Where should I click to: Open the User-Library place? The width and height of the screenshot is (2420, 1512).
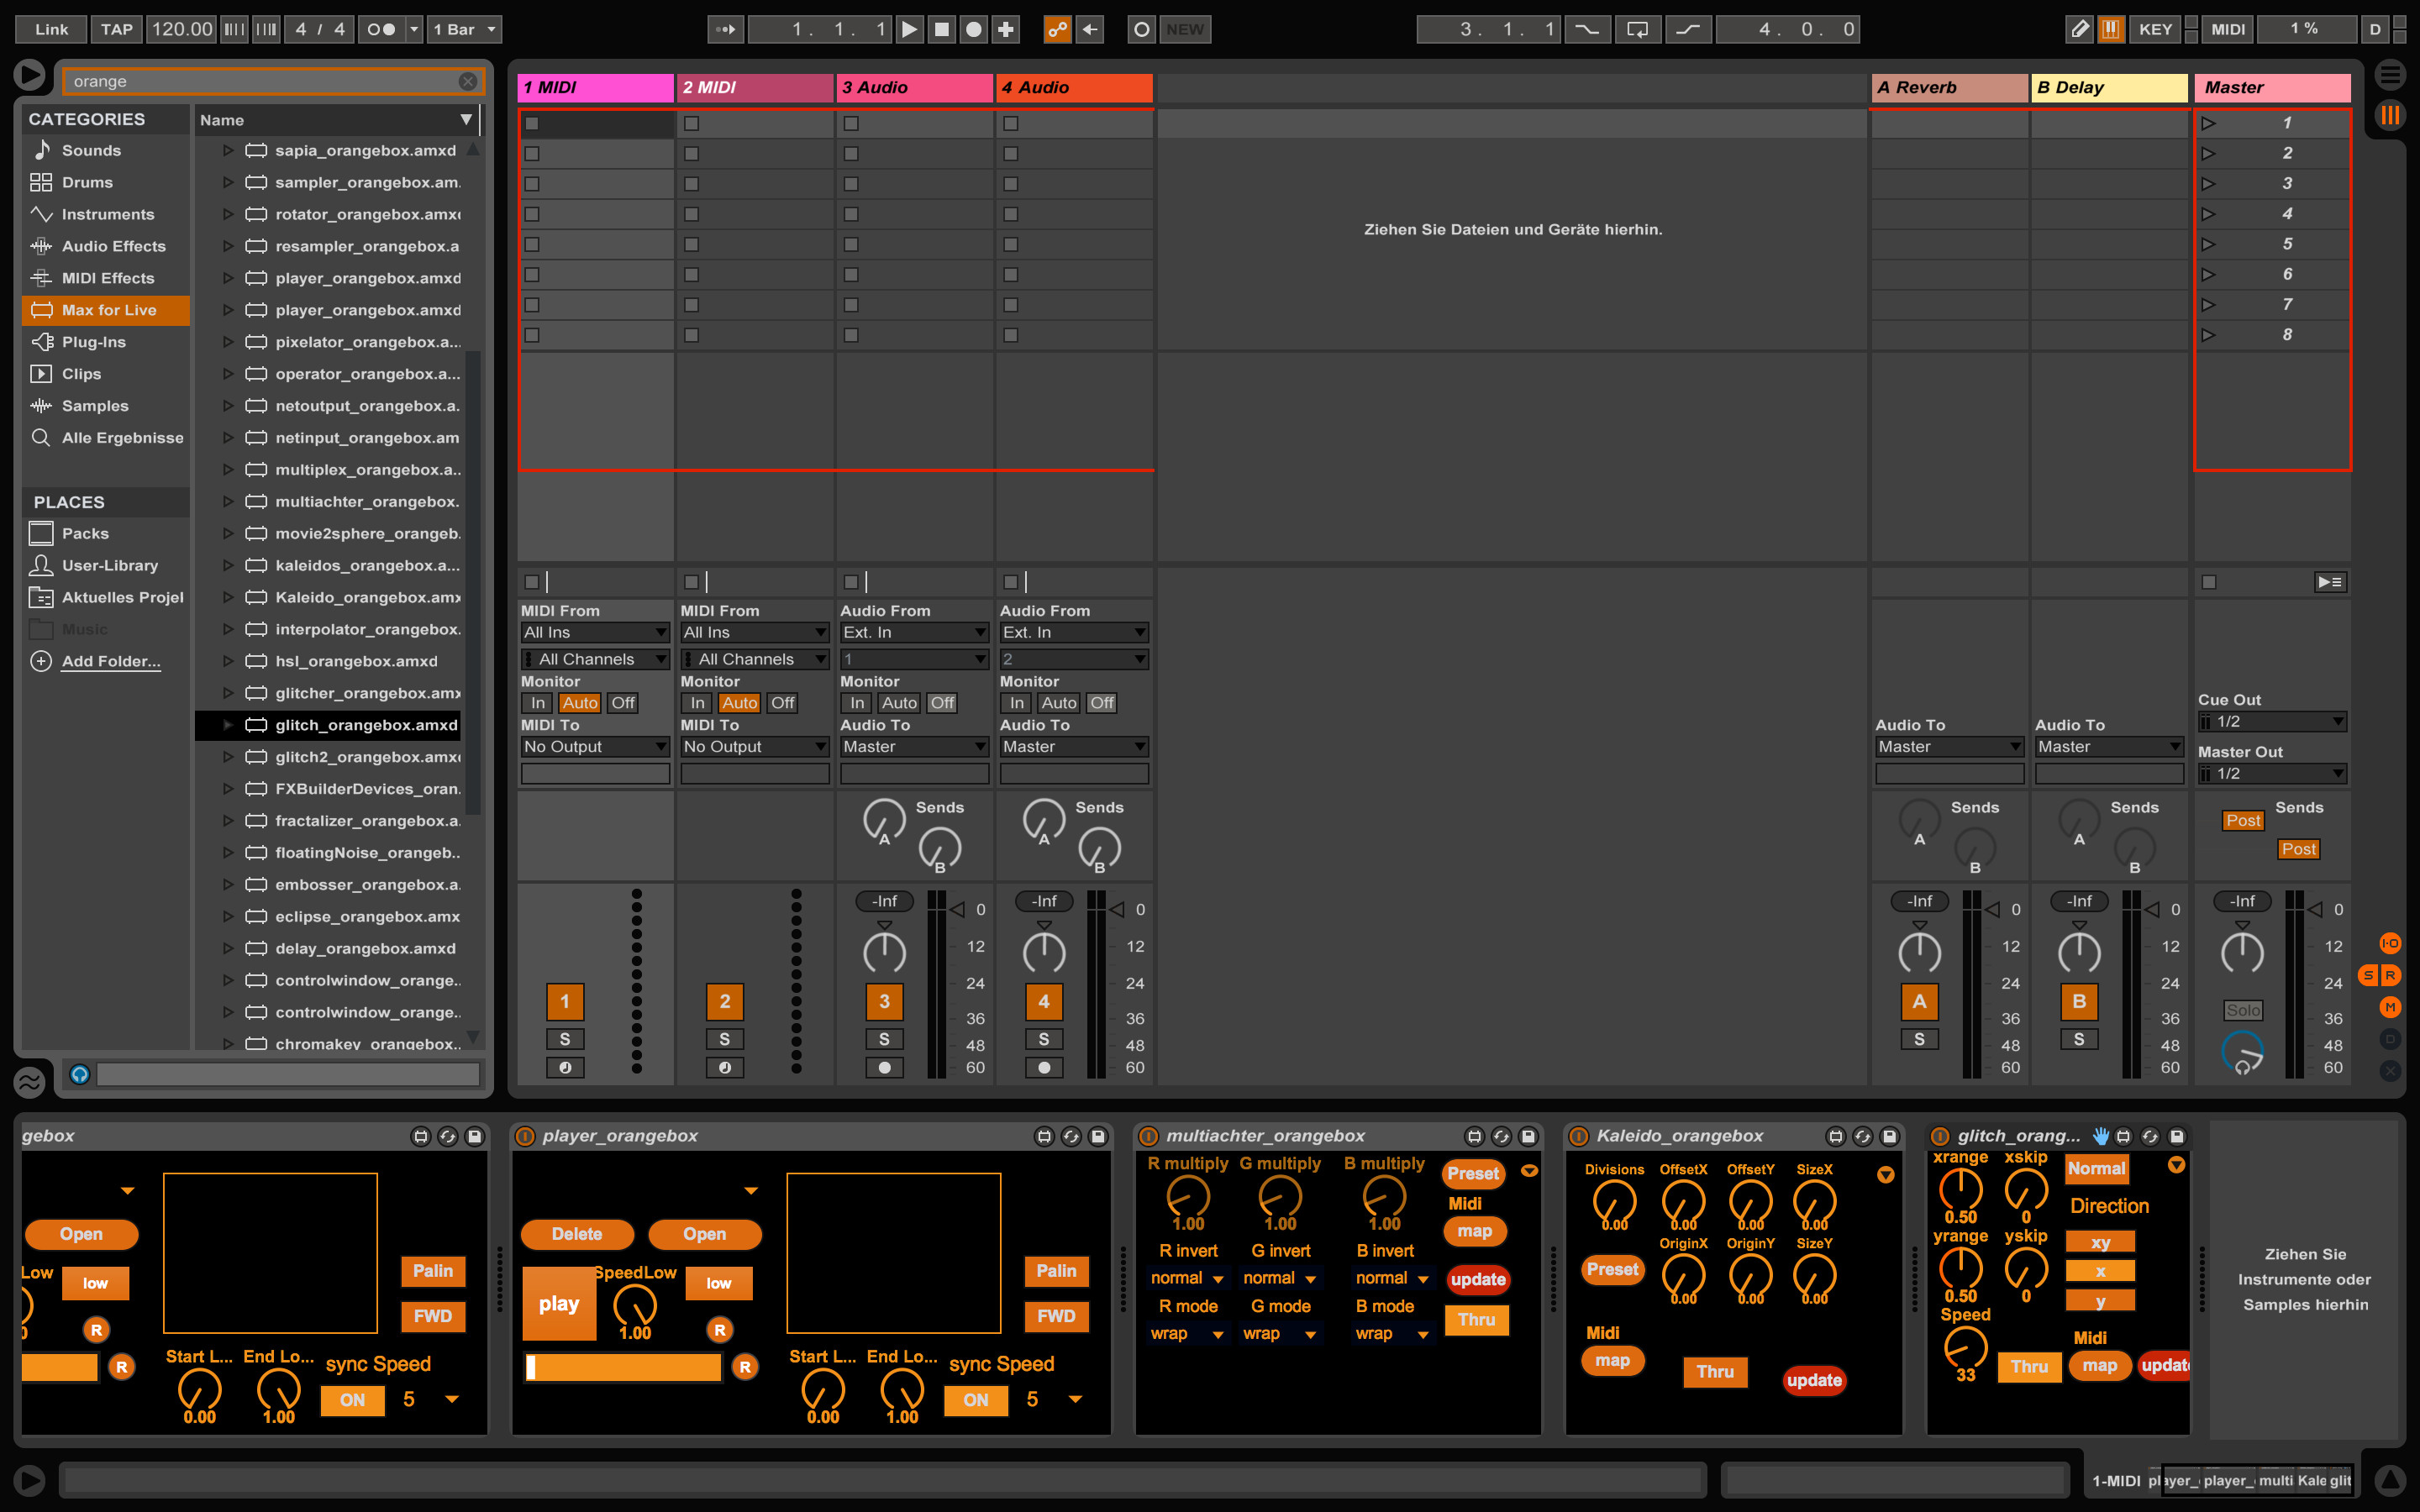click(109, 565)
